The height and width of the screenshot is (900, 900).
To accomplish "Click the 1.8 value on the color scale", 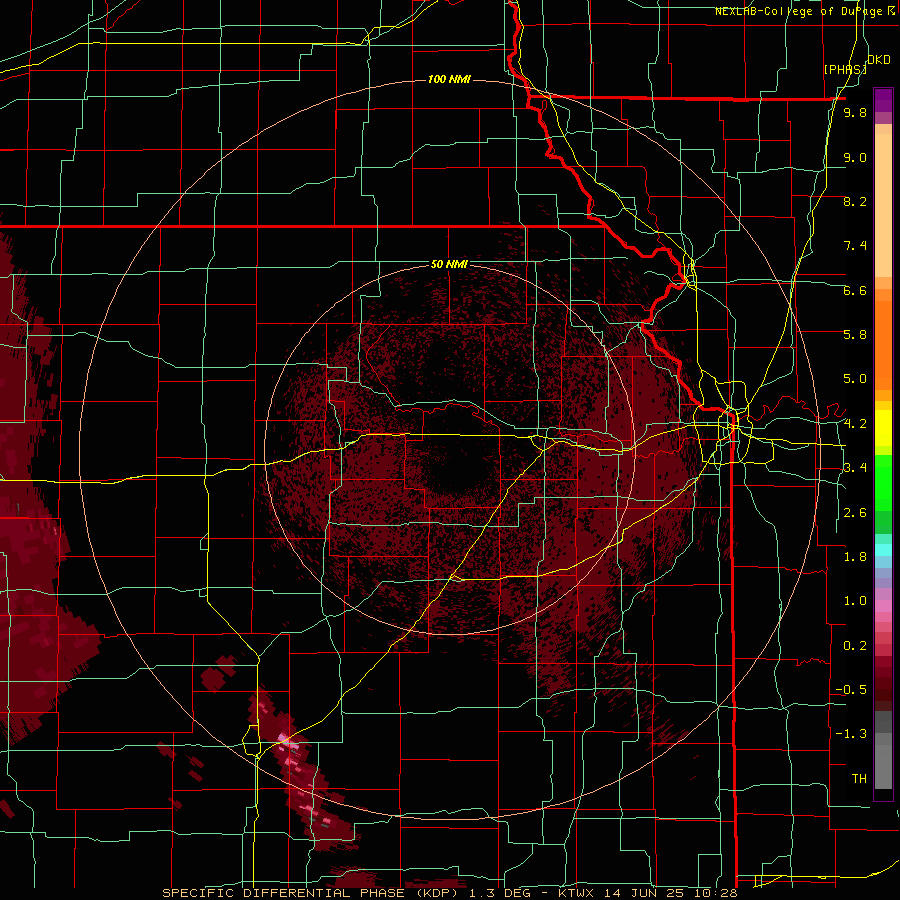I will coord(855,557).
